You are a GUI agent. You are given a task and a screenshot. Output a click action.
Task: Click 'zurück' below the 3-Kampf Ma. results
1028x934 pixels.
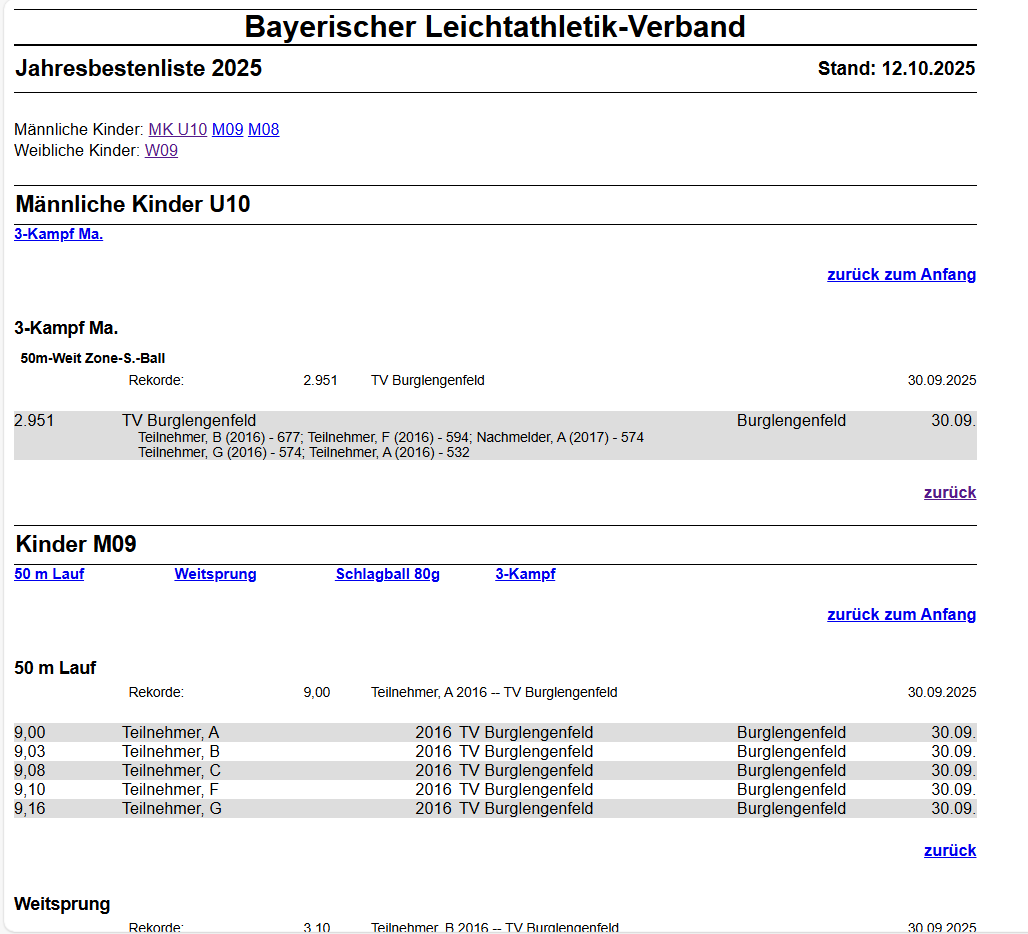[x=949, y=493]
